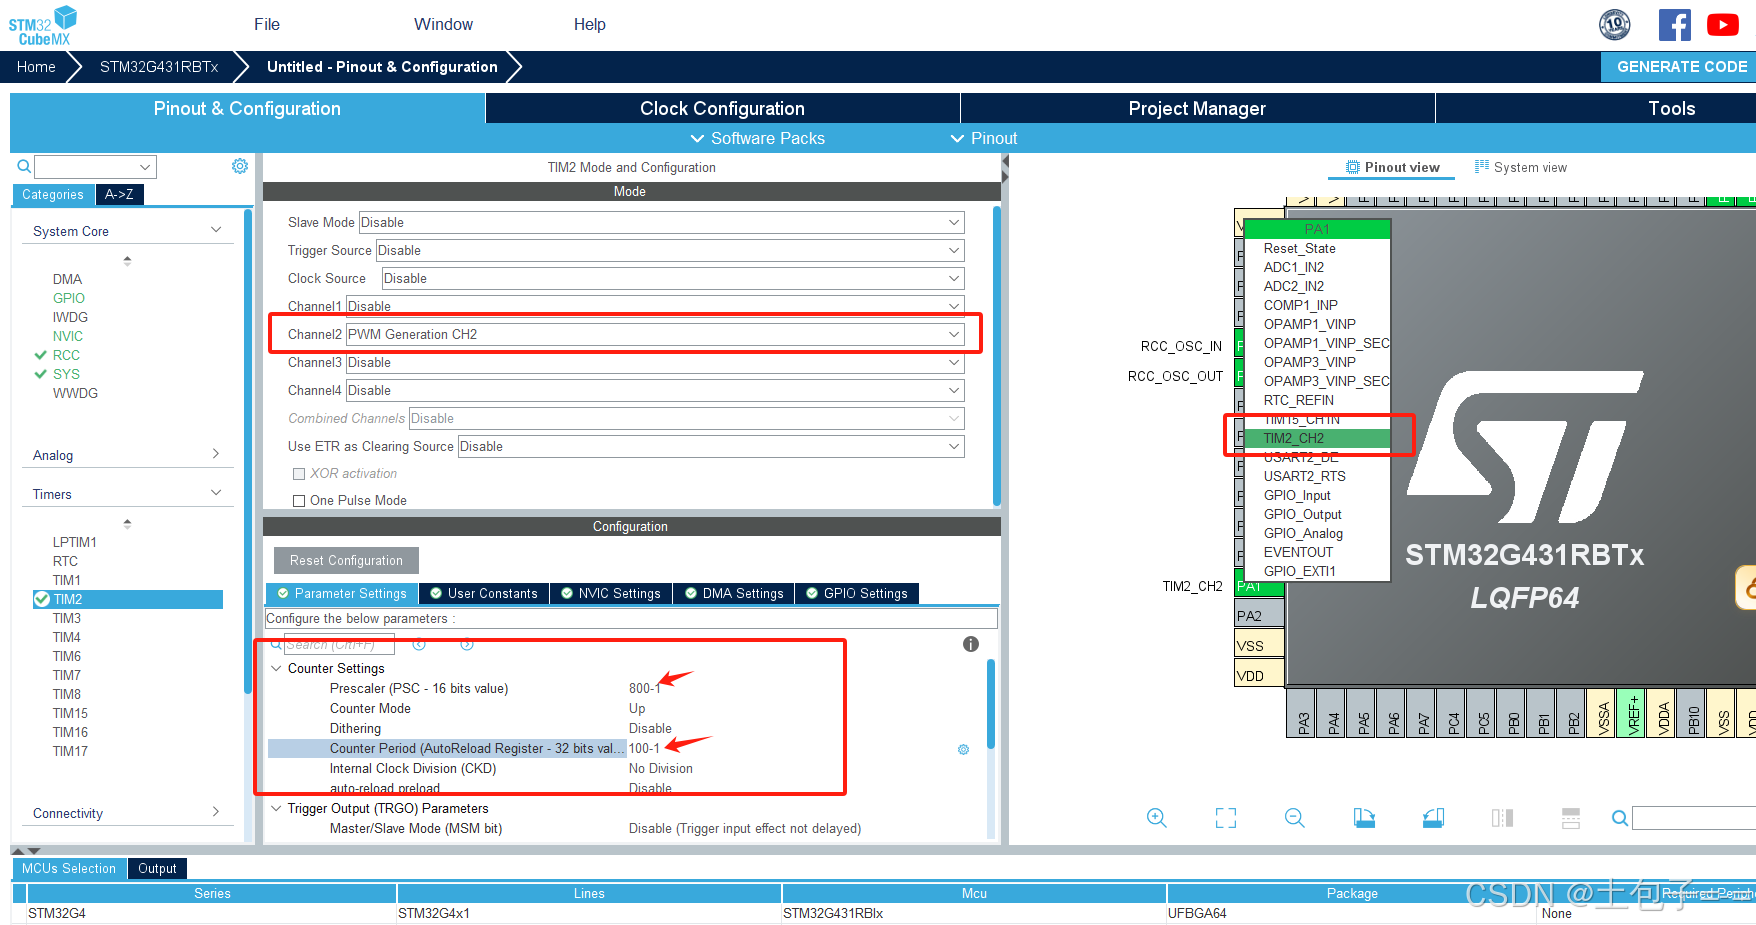Zoom out of the pinout view
The width and height of the screenshot is (1756, 925).
(1295, 818)
